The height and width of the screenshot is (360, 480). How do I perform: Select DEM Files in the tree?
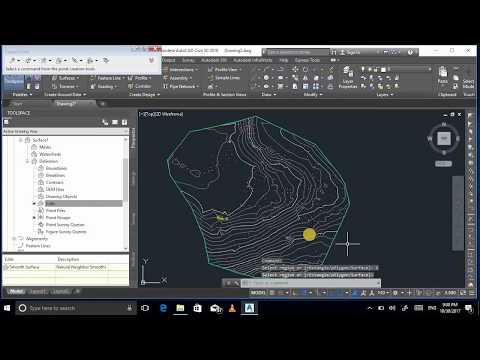point(55,189)
